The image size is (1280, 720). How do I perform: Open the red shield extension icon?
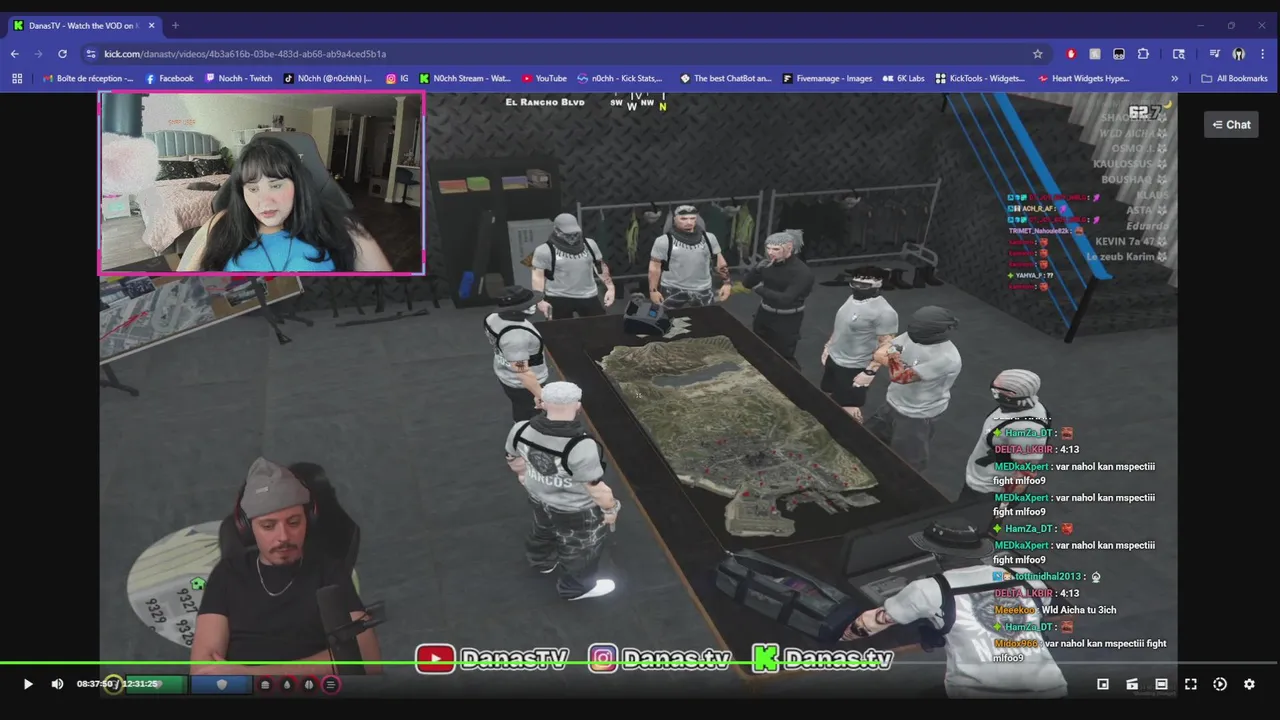pos(1071,54)
